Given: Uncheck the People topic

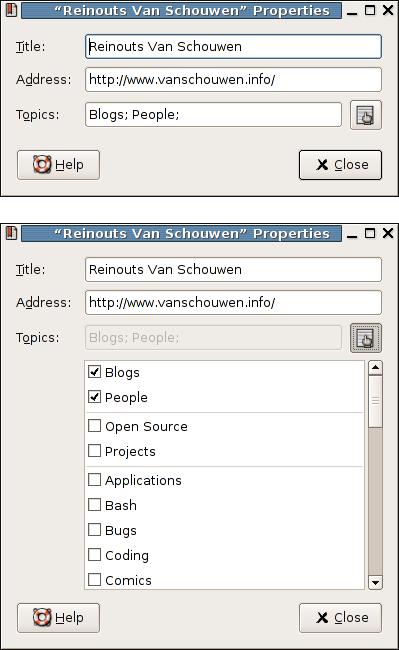Looking at the screenshot, I should pyautogui.click(x=94, y=397).
